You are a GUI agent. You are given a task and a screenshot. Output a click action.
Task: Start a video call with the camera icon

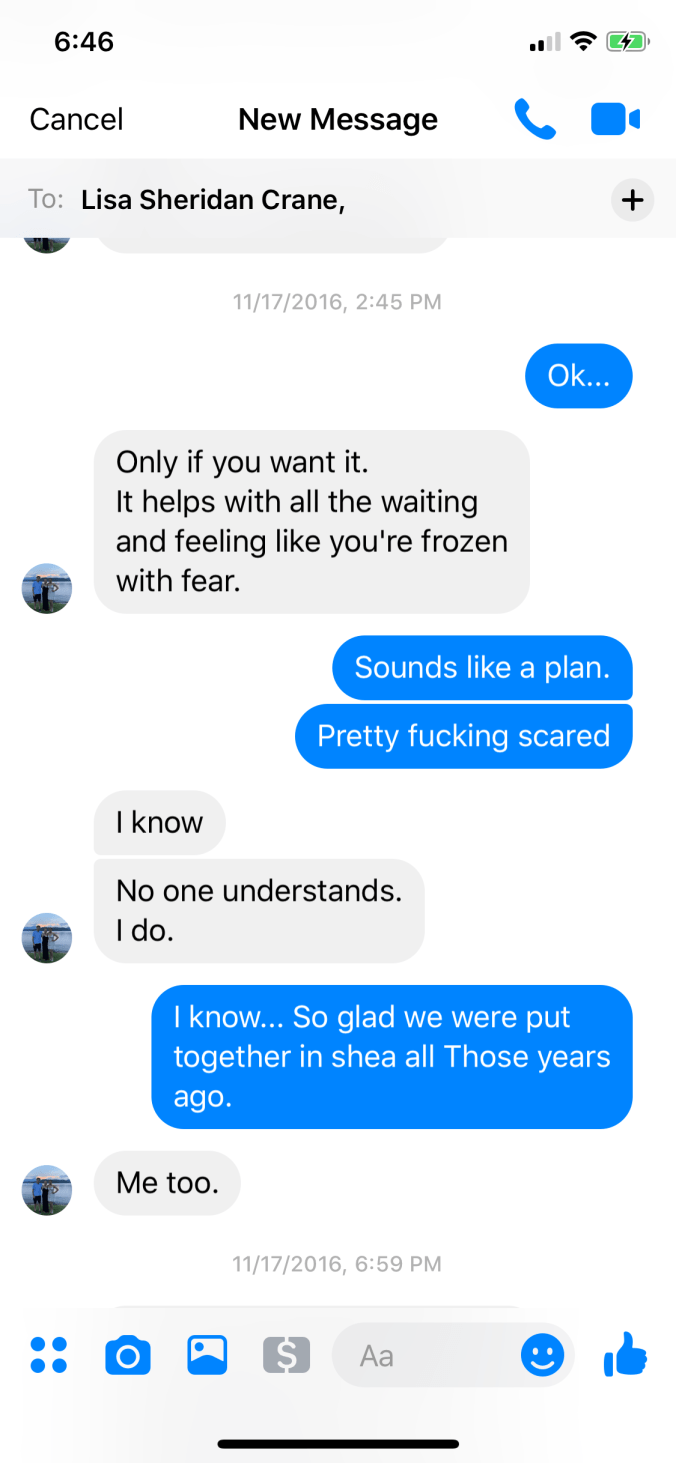pyautogui.click(x=615, y=119)
